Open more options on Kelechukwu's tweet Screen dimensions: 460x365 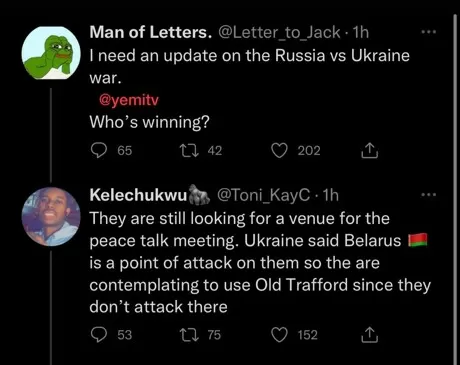point(429,194)
